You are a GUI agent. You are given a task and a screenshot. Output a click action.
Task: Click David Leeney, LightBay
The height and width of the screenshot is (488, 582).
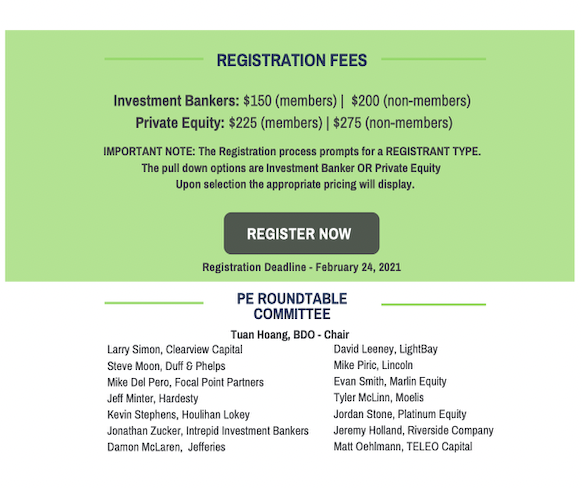pyautogui.click(x=386, y=349)
